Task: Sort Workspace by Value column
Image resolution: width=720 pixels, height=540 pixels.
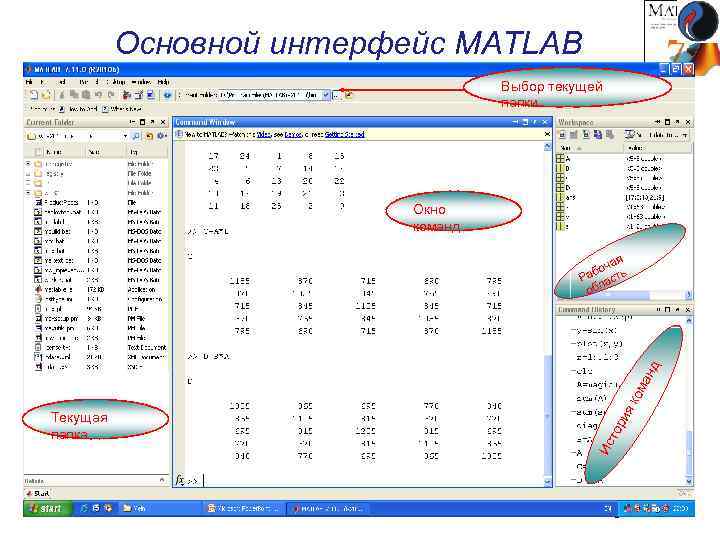Action: tap(657, 148)
